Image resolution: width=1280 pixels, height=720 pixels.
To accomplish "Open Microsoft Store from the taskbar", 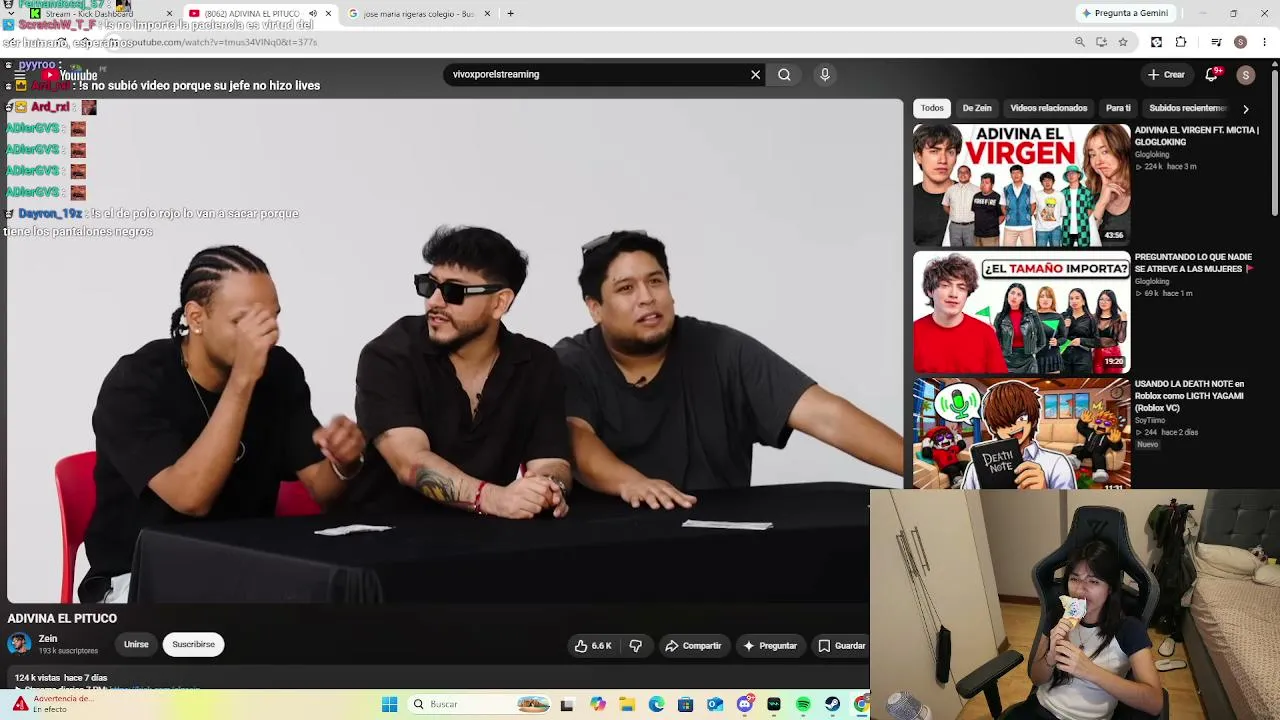I will pos(685,704).
